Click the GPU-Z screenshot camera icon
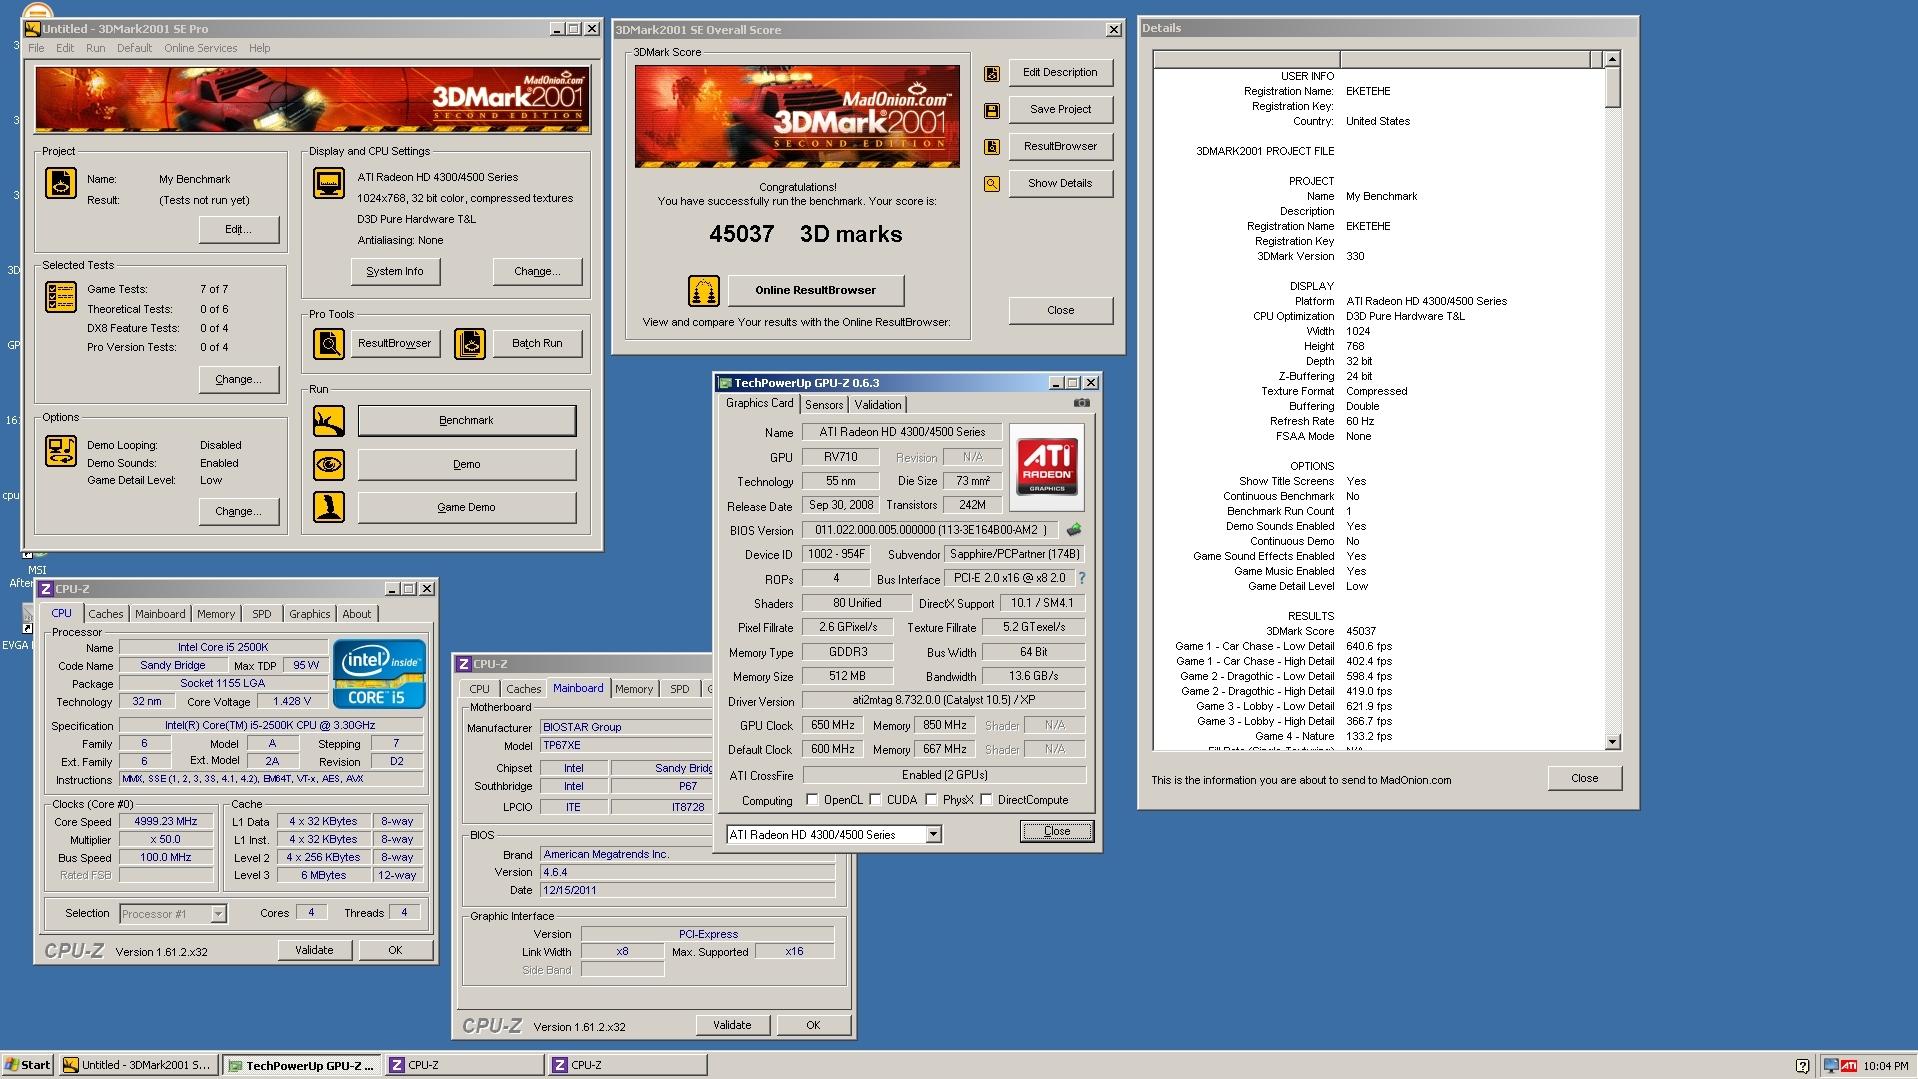1918x1079 pixels. tap(1081, 403)
